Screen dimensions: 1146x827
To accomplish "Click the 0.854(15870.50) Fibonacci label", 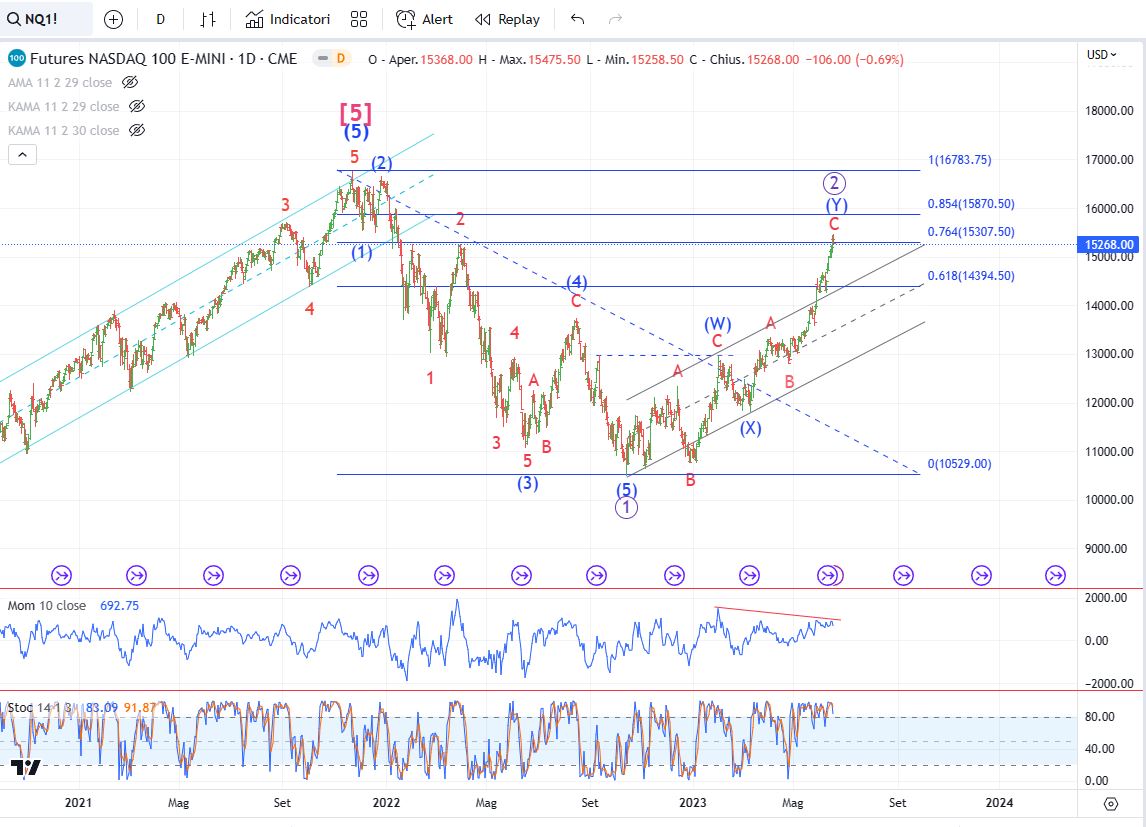I will coord(971,204).
